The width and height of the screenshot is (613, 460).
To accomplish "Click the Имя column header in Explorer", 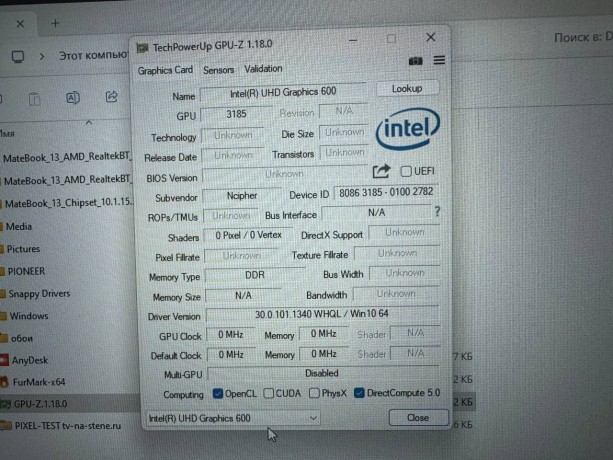I will (x=7, y=134).
